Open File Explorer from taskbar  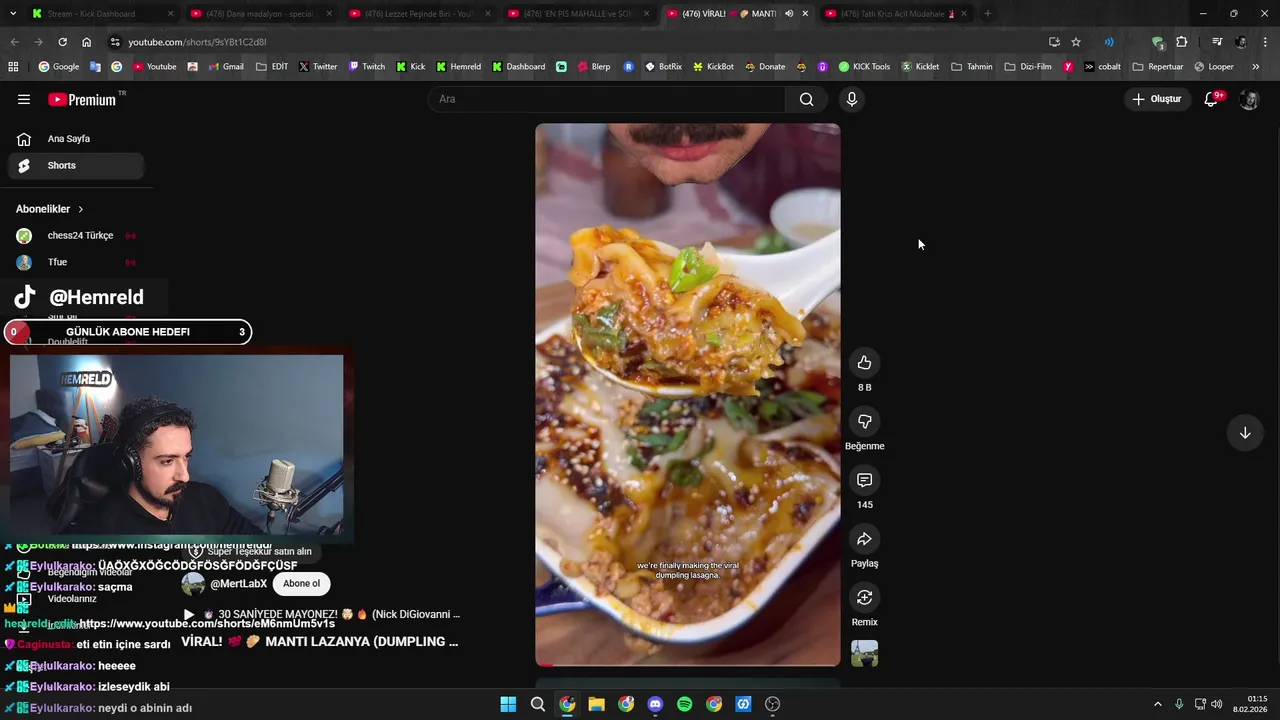click(x=596, y=704)
